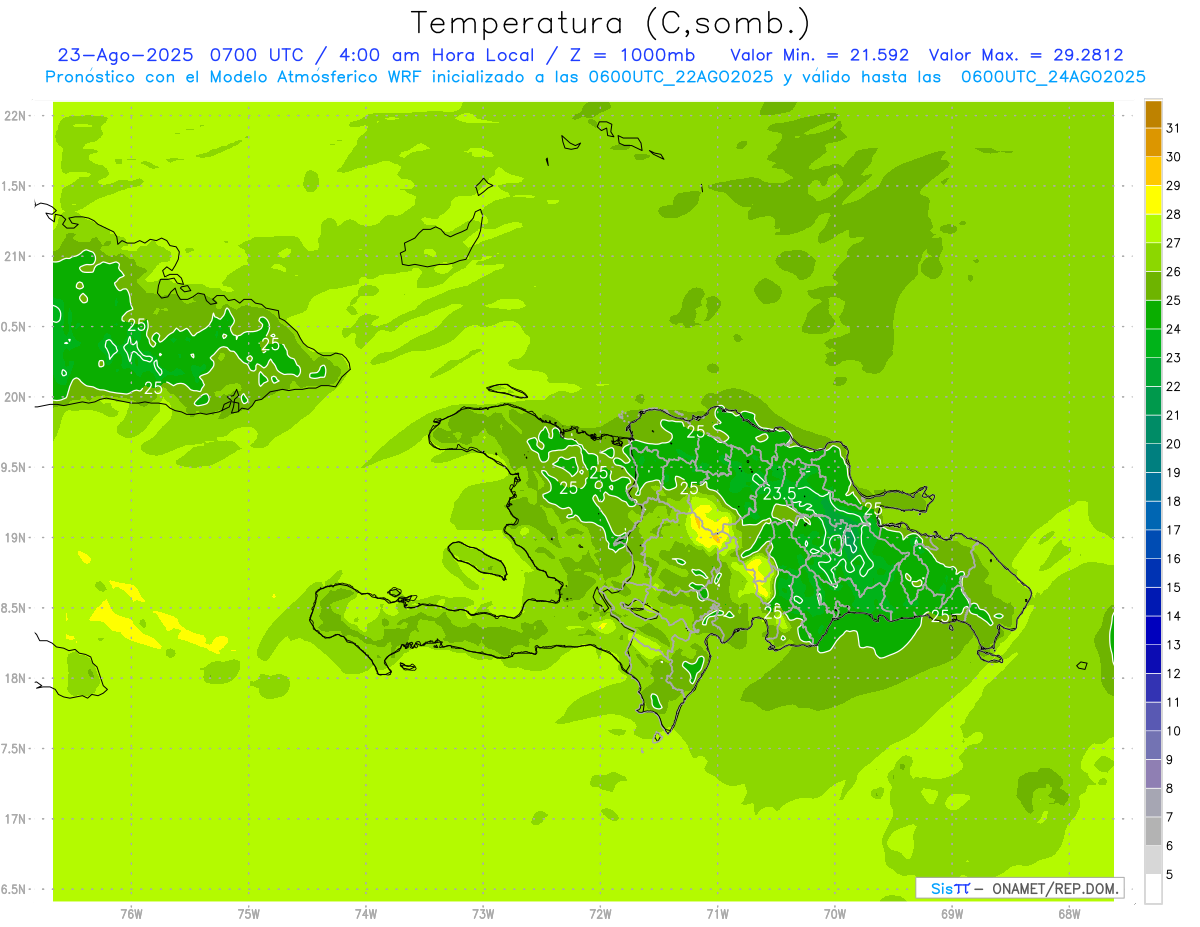Click the "16" value on the color scale
The image size is (1200, 927).
point(1174,559)
